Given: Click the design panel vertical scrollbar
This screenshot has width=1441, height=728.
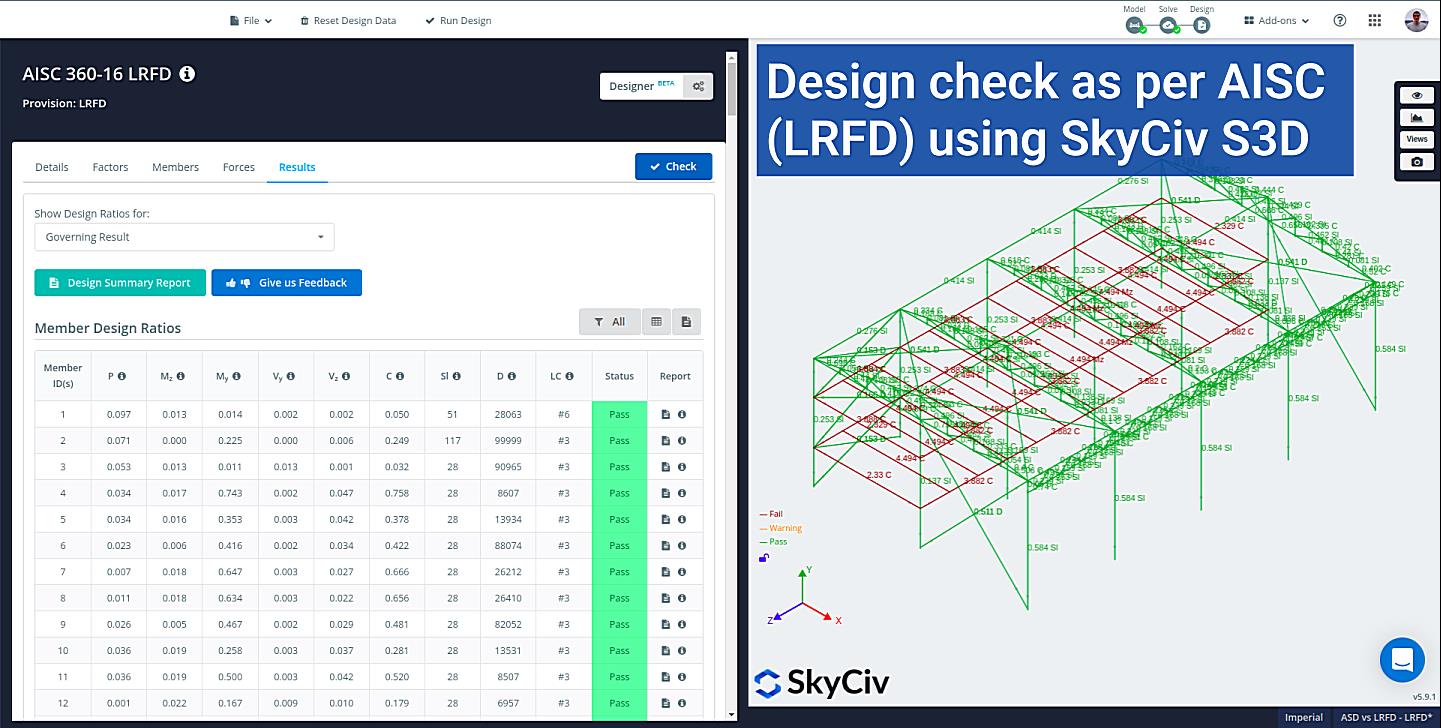Looking at the screenshot, I should [x=732, y=90].
